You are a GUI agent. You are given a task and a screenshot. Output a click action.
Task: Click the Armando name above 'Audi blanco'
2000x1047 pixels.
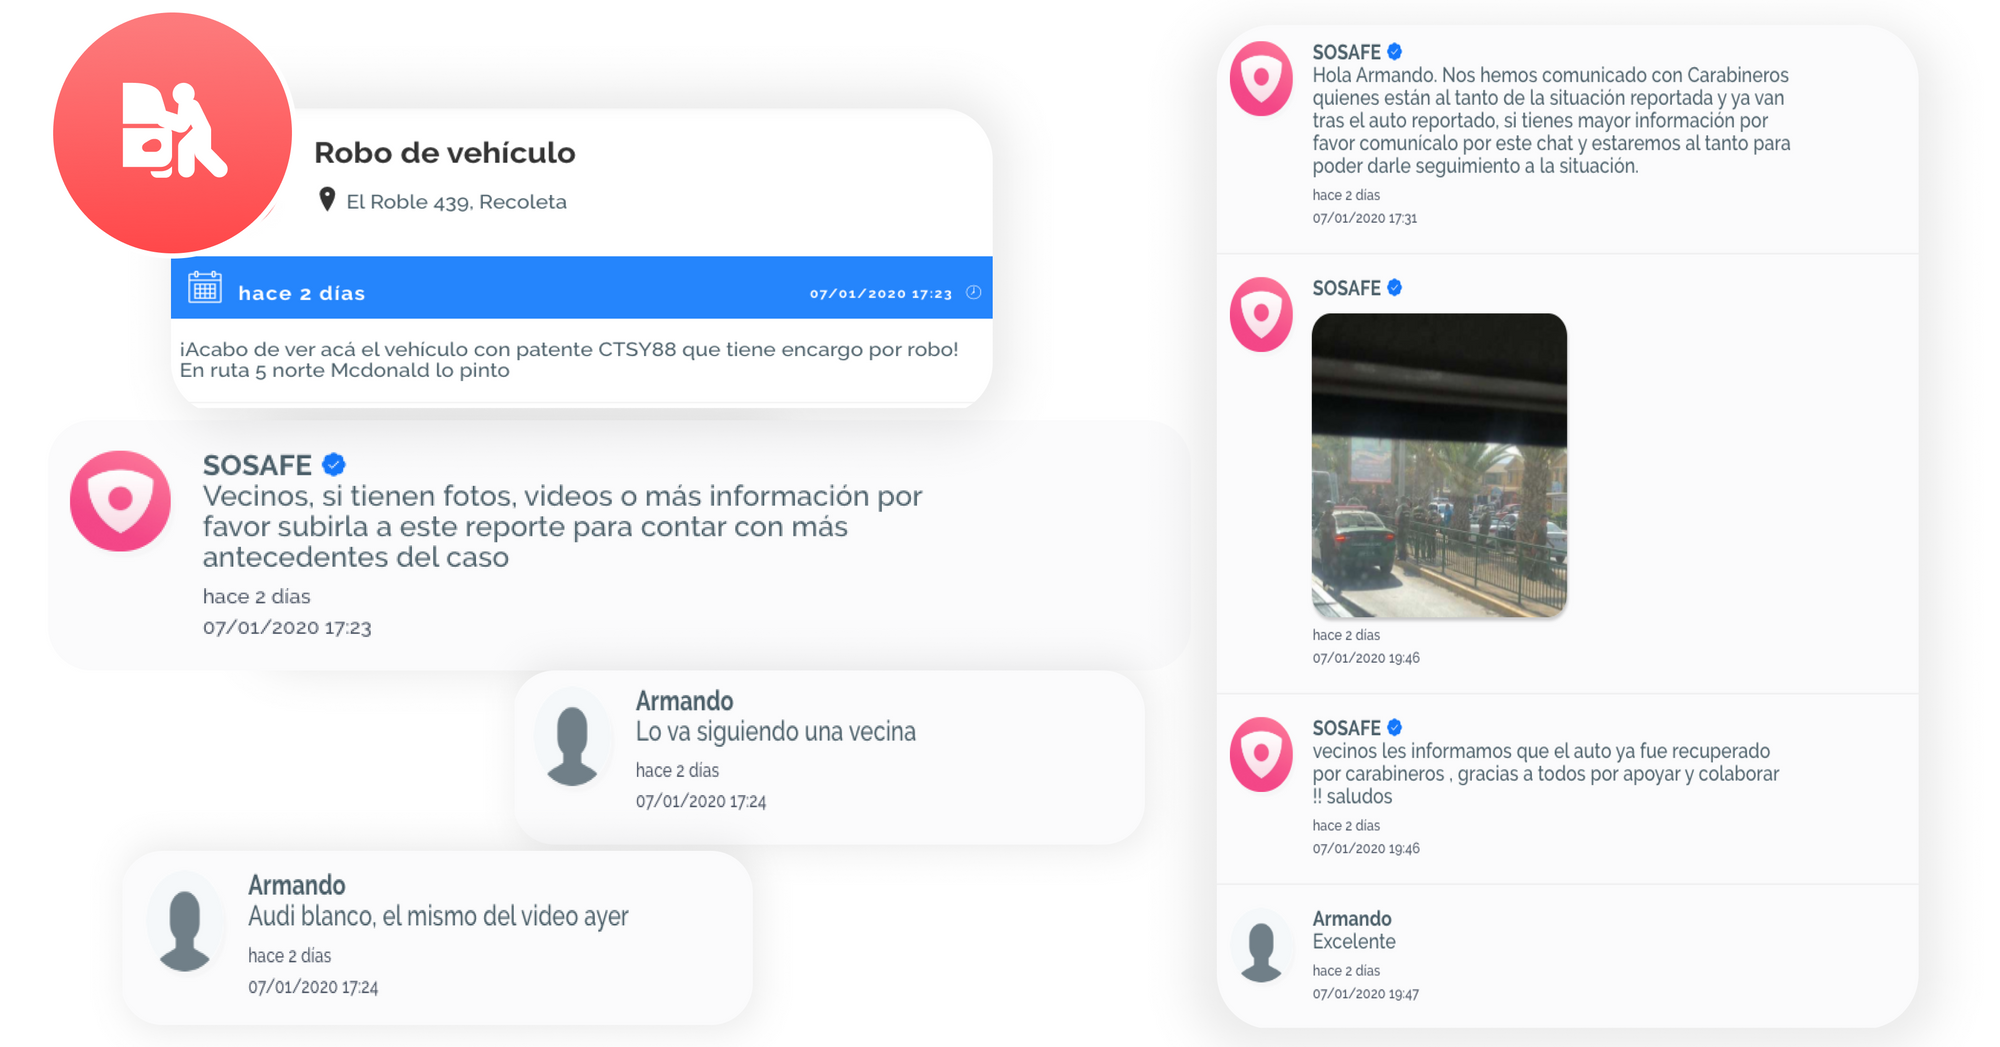tap(296, 885)
